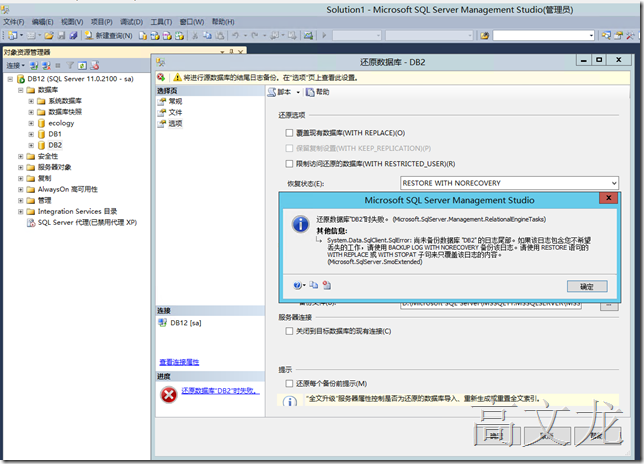Click the 脚本 script button
Screen dimensions: 644x464
[x=280, y=92]
